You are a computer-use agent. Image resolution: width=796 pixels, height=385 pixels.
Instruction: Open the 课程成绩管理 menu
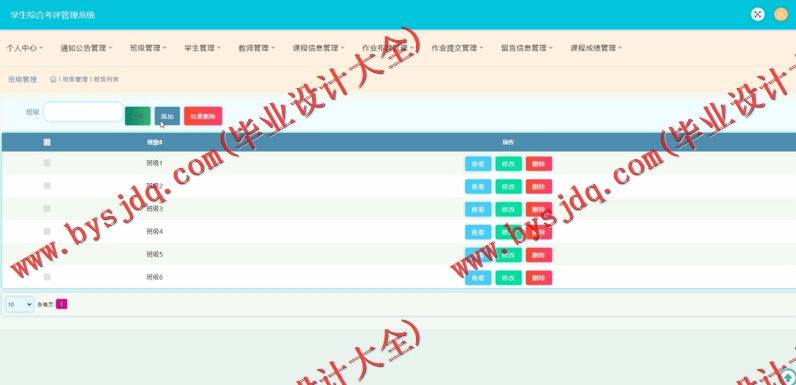(x=596, y=48)
